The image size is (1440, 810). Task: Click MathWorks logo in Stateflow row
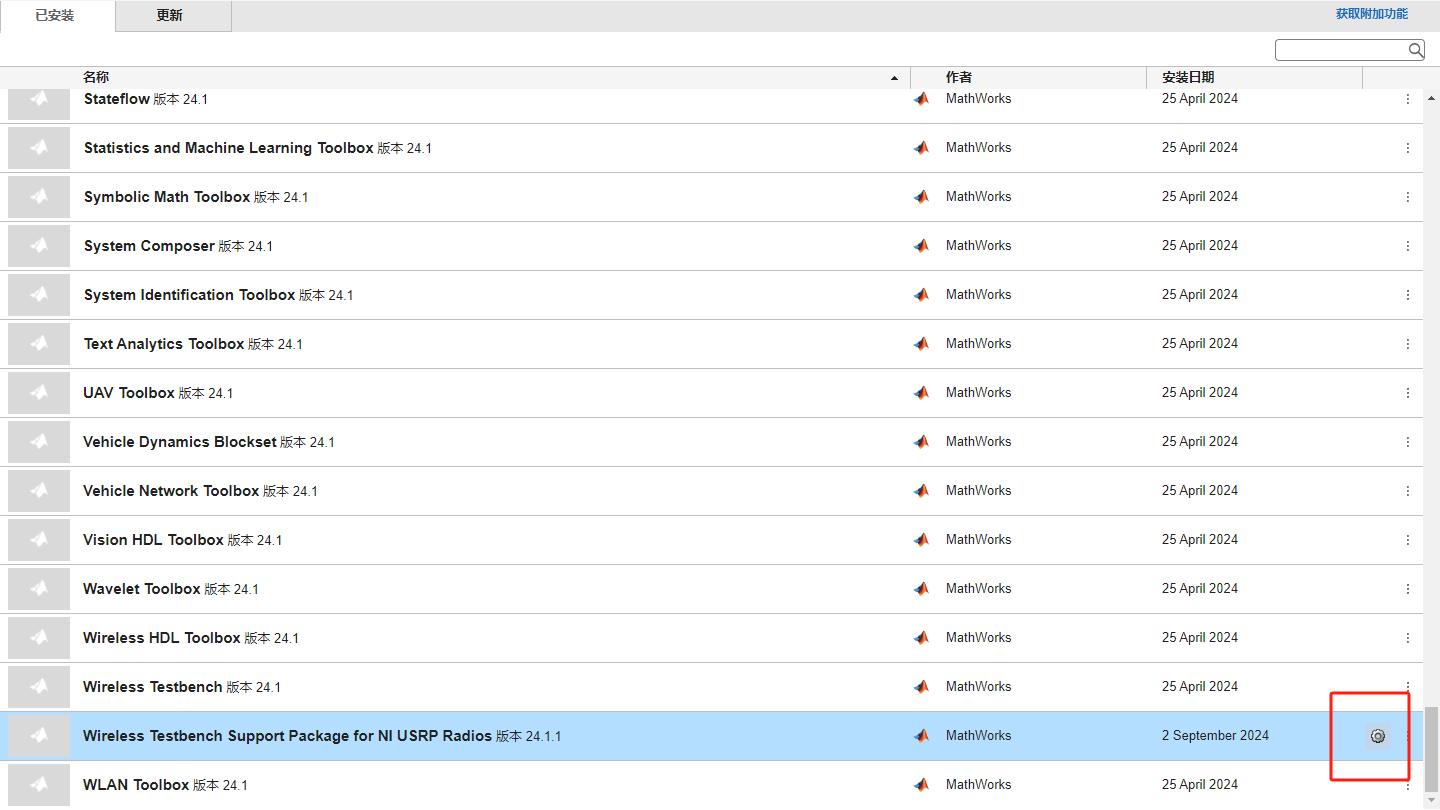(921, 99)
